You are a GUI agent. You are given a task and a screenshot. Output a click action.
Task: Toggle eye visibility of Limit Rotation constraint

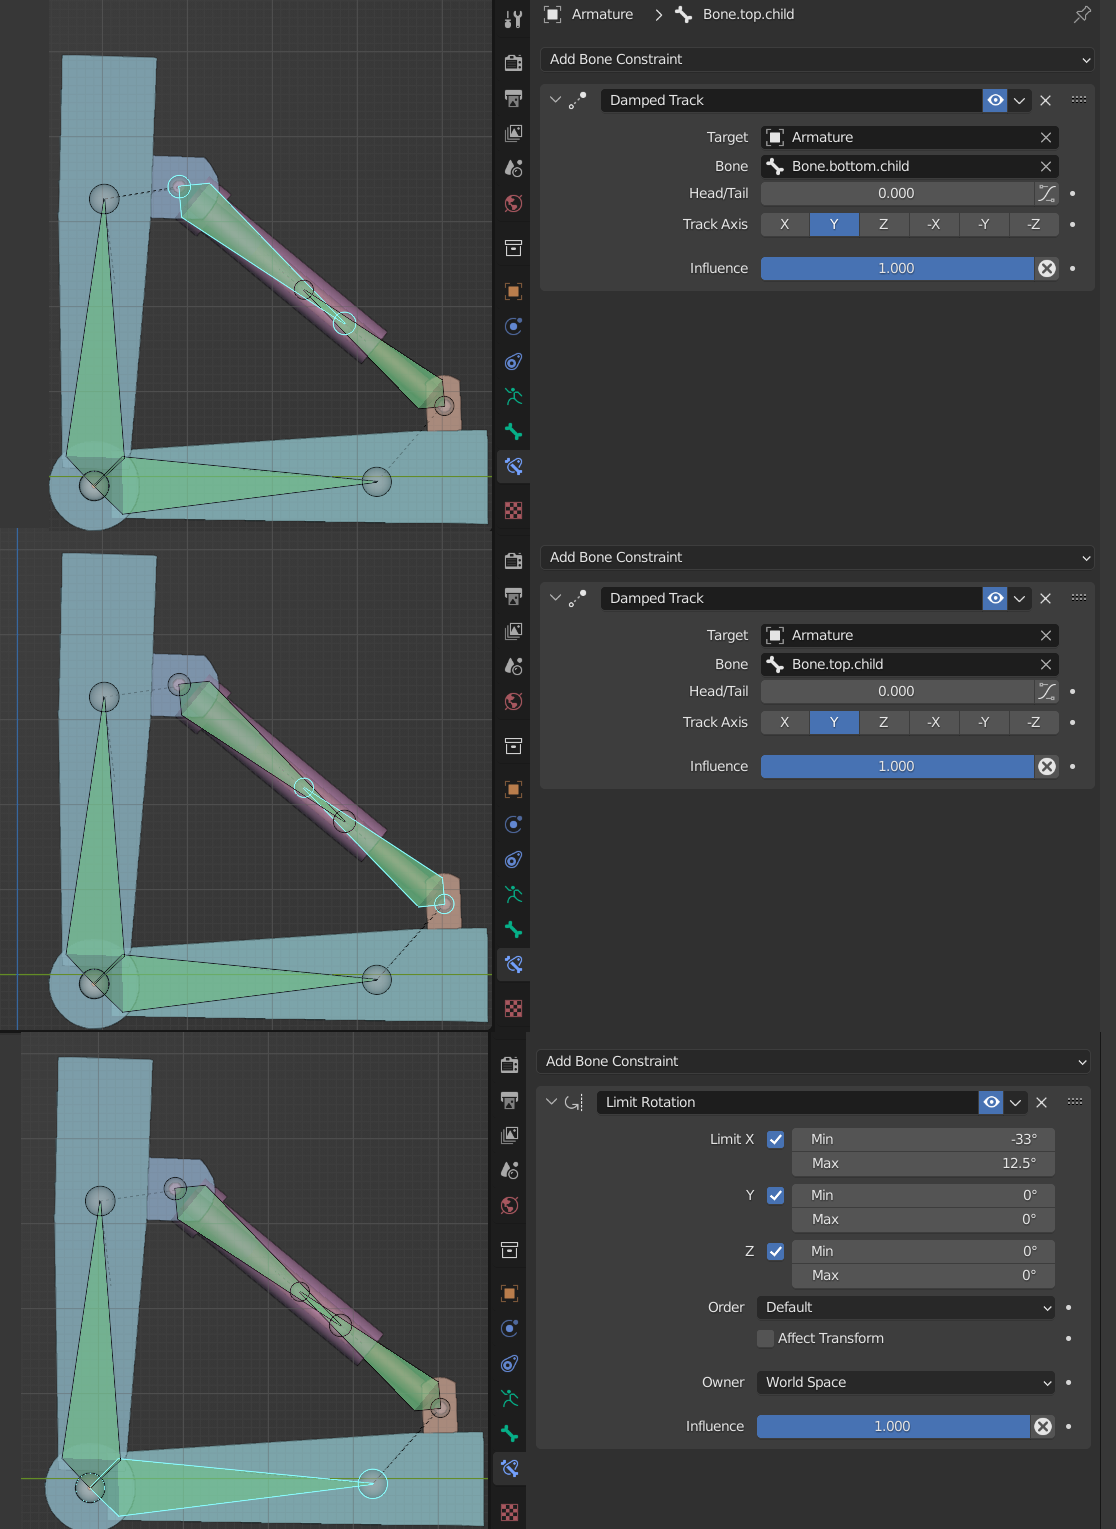click(991, 1102)
